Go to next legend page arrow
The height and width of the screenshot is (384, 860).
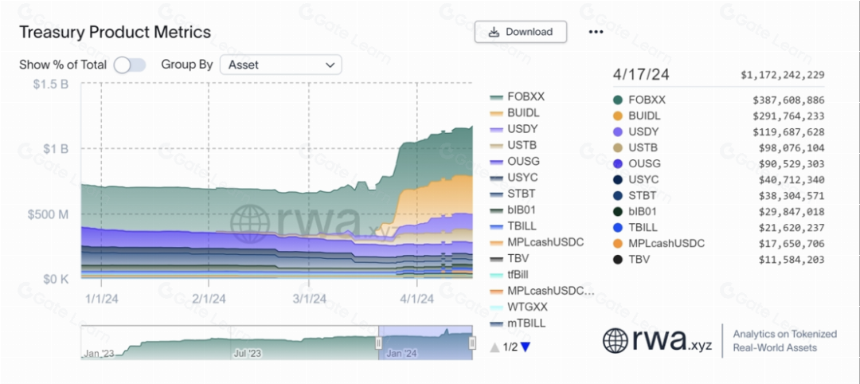pos(525,347)
